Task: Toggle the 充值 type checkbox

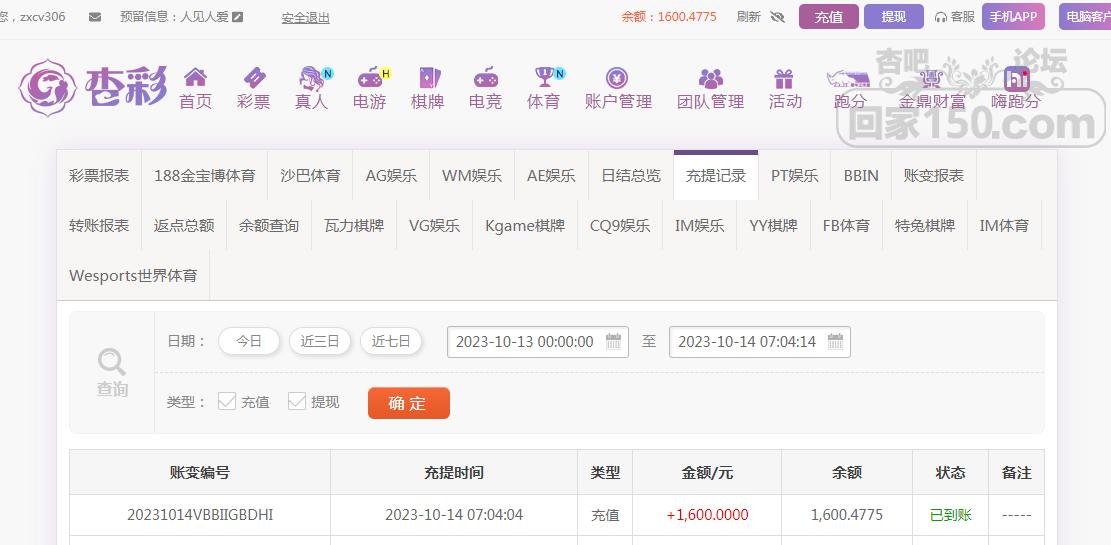Action: tap(227, 402)
